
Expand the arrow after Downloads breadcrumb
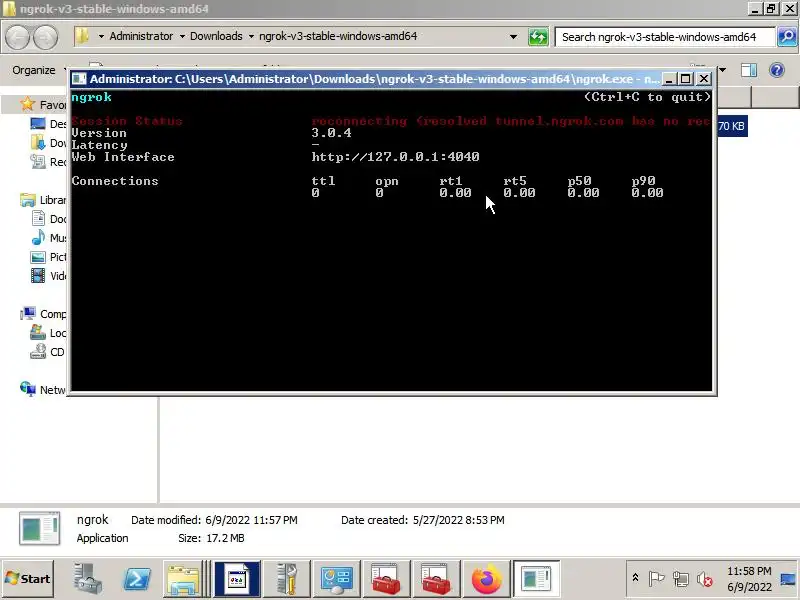251,37
